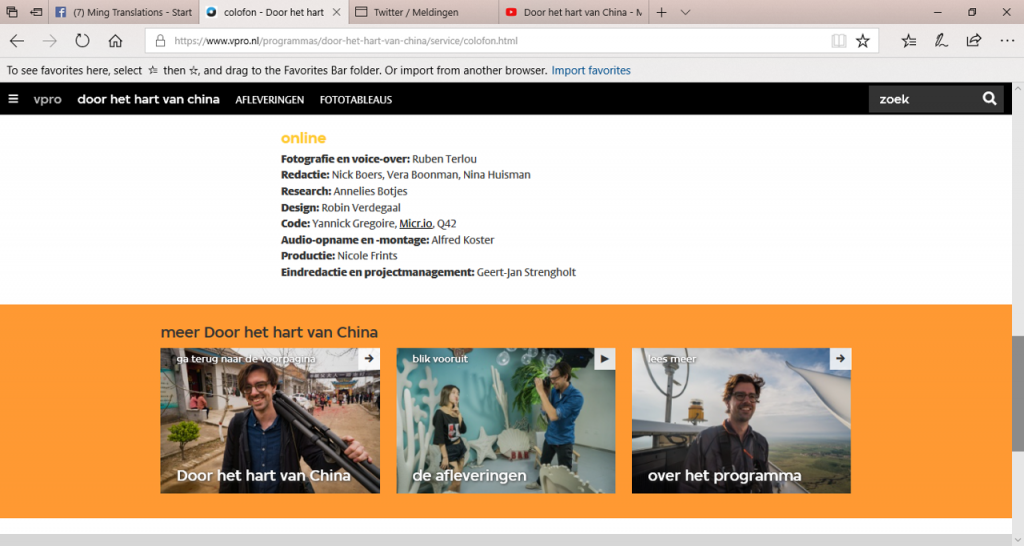Viewport: 1024px width, 546px height.
Task: Add this page to favorites
Action: pyautogui.click(x=863, y=40)
